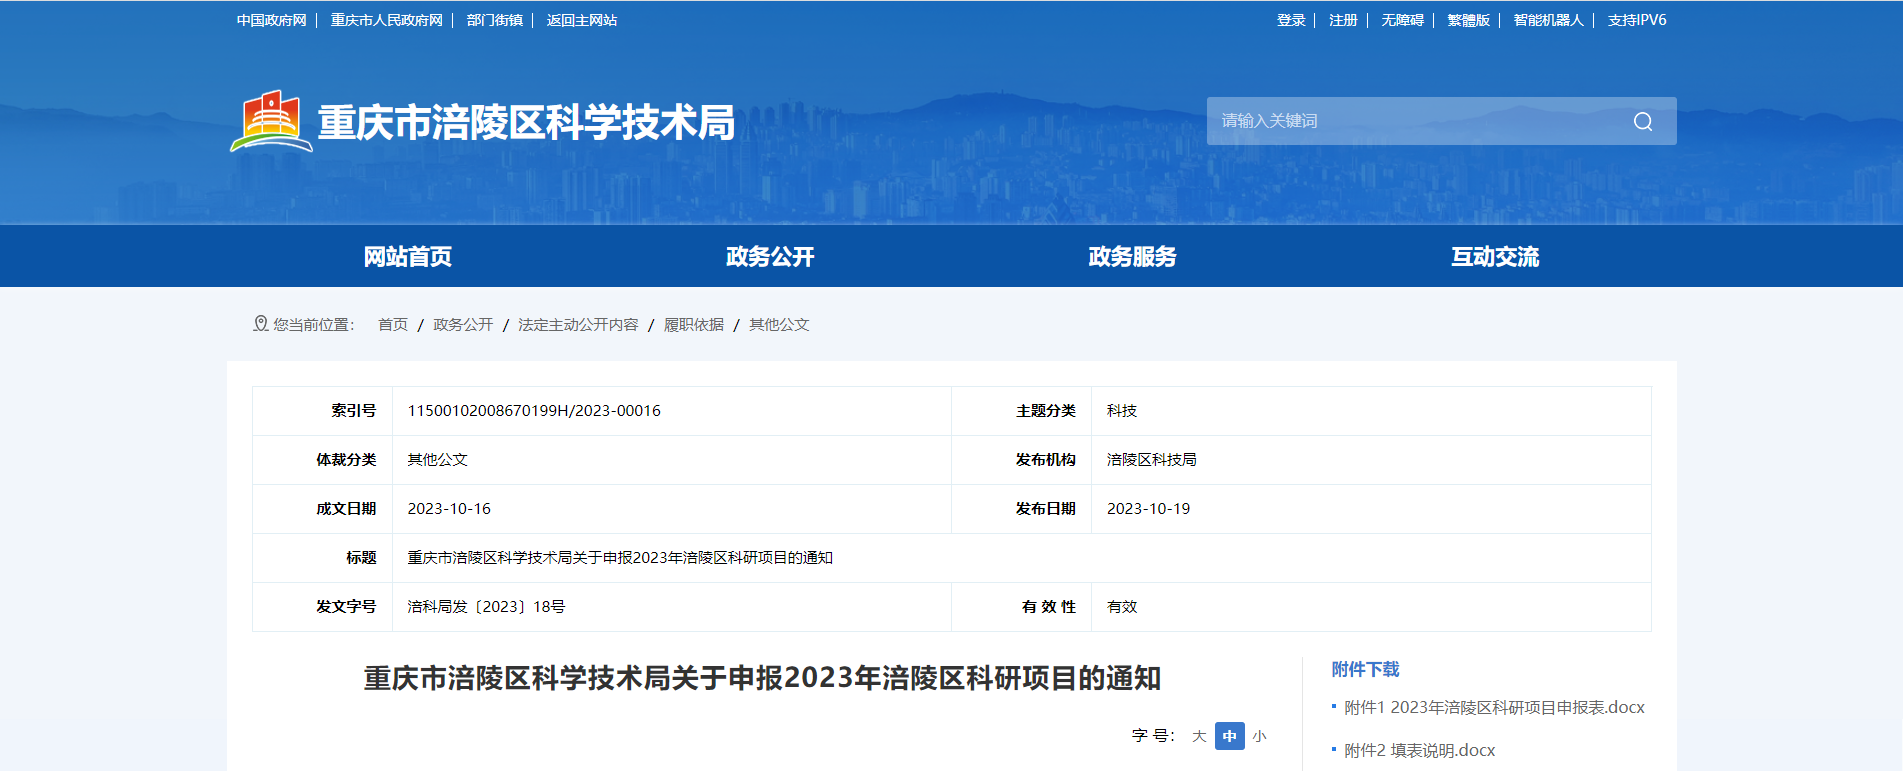
Task: Click the 注册 register link
Action: coord(1342,20)
